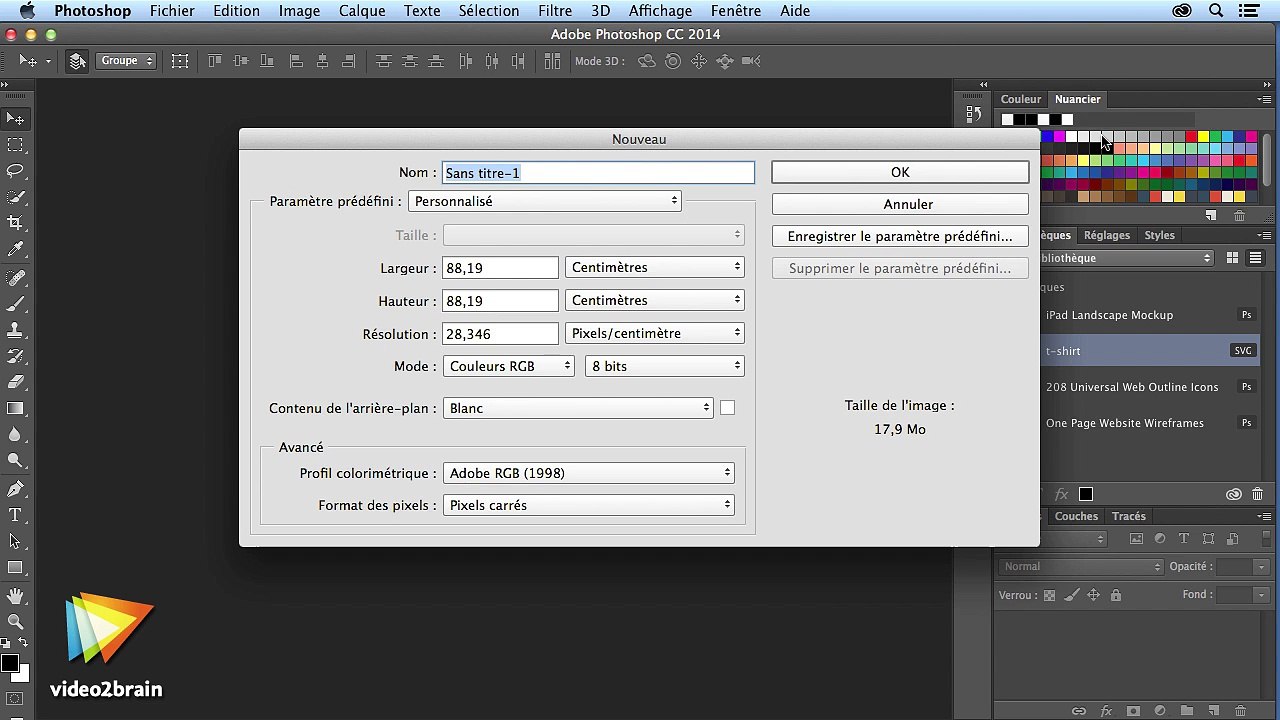
Task: Open the Contenu de l'arrière-plan dropdown
Action: coord(578,408)
